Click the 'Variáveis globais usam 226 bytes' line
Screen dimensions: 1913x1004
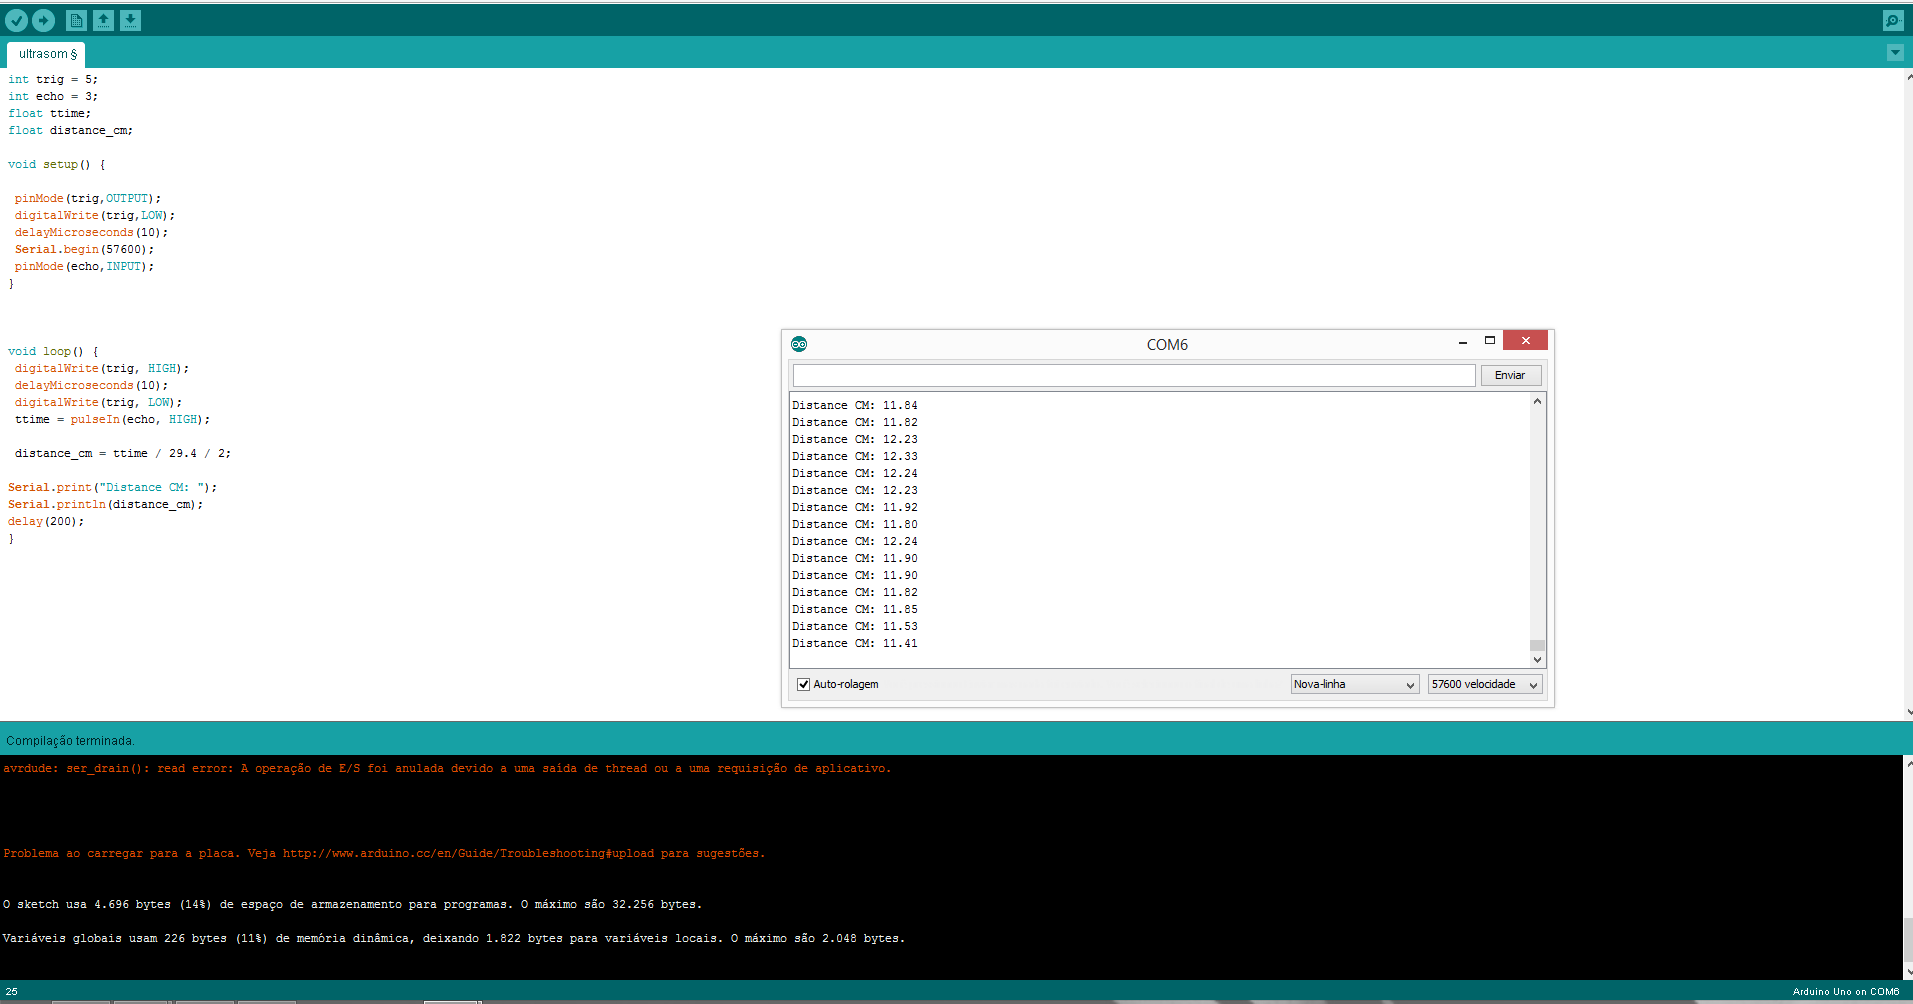pos(454,939)
